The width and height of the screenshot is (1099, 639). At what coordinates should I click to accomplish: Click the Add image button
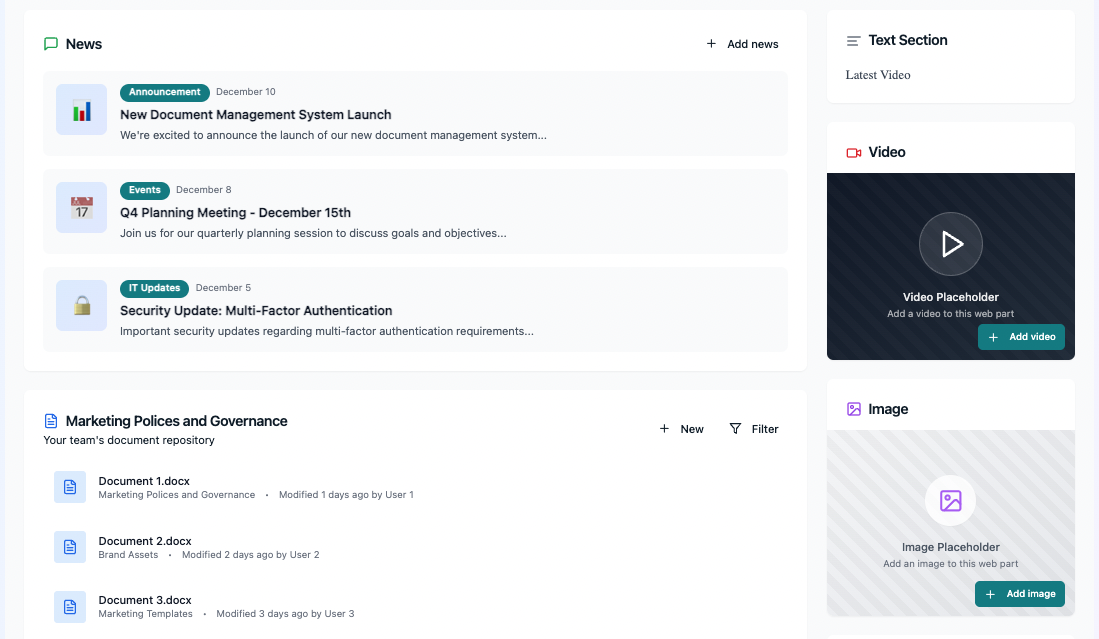tap(1019, 594)
